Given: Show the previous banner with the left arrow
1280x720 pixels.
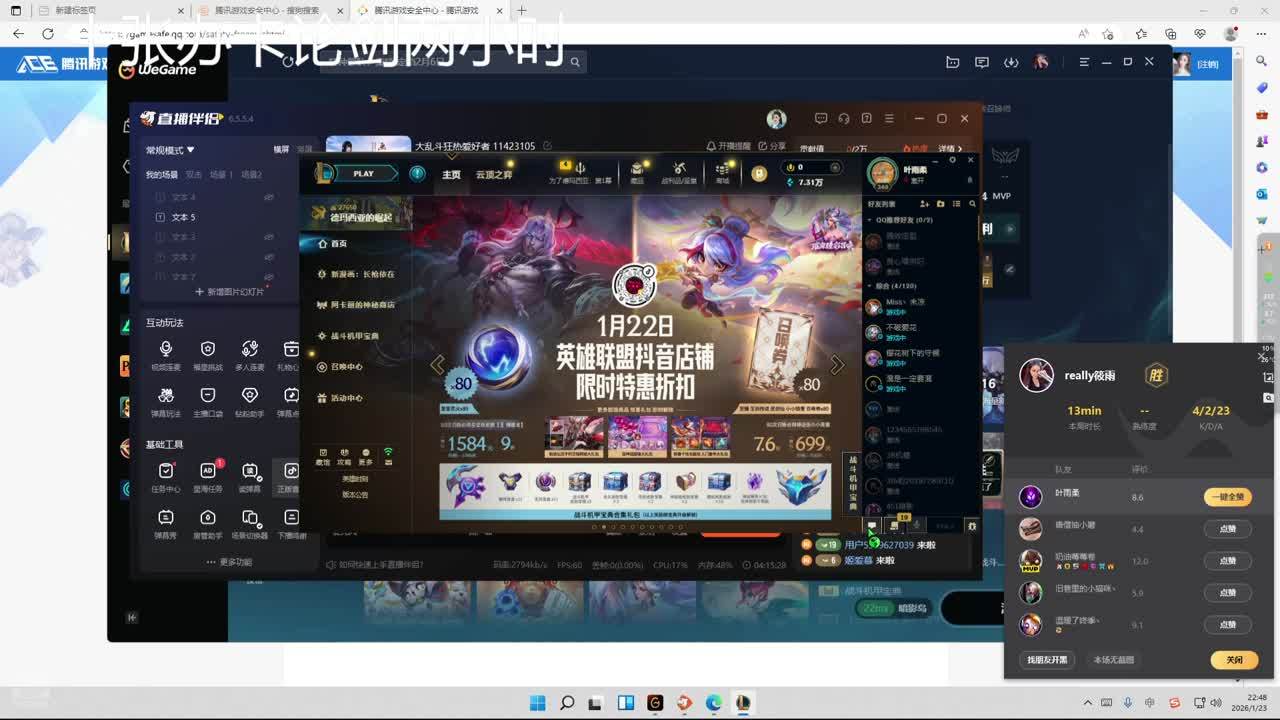Looking at the screenshot, I should pos(437,365).
